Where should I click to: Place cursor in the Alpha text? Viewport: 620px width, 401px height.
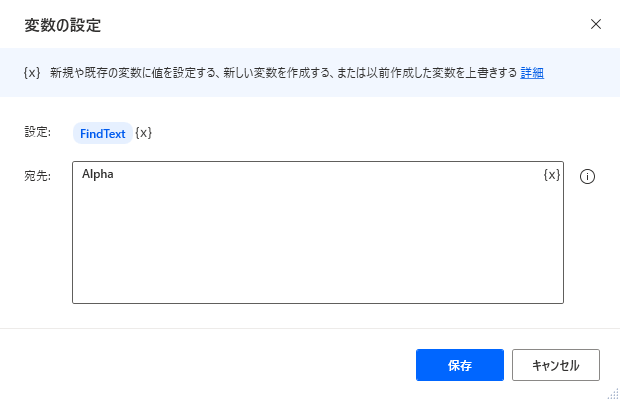[x=98, y=174]
